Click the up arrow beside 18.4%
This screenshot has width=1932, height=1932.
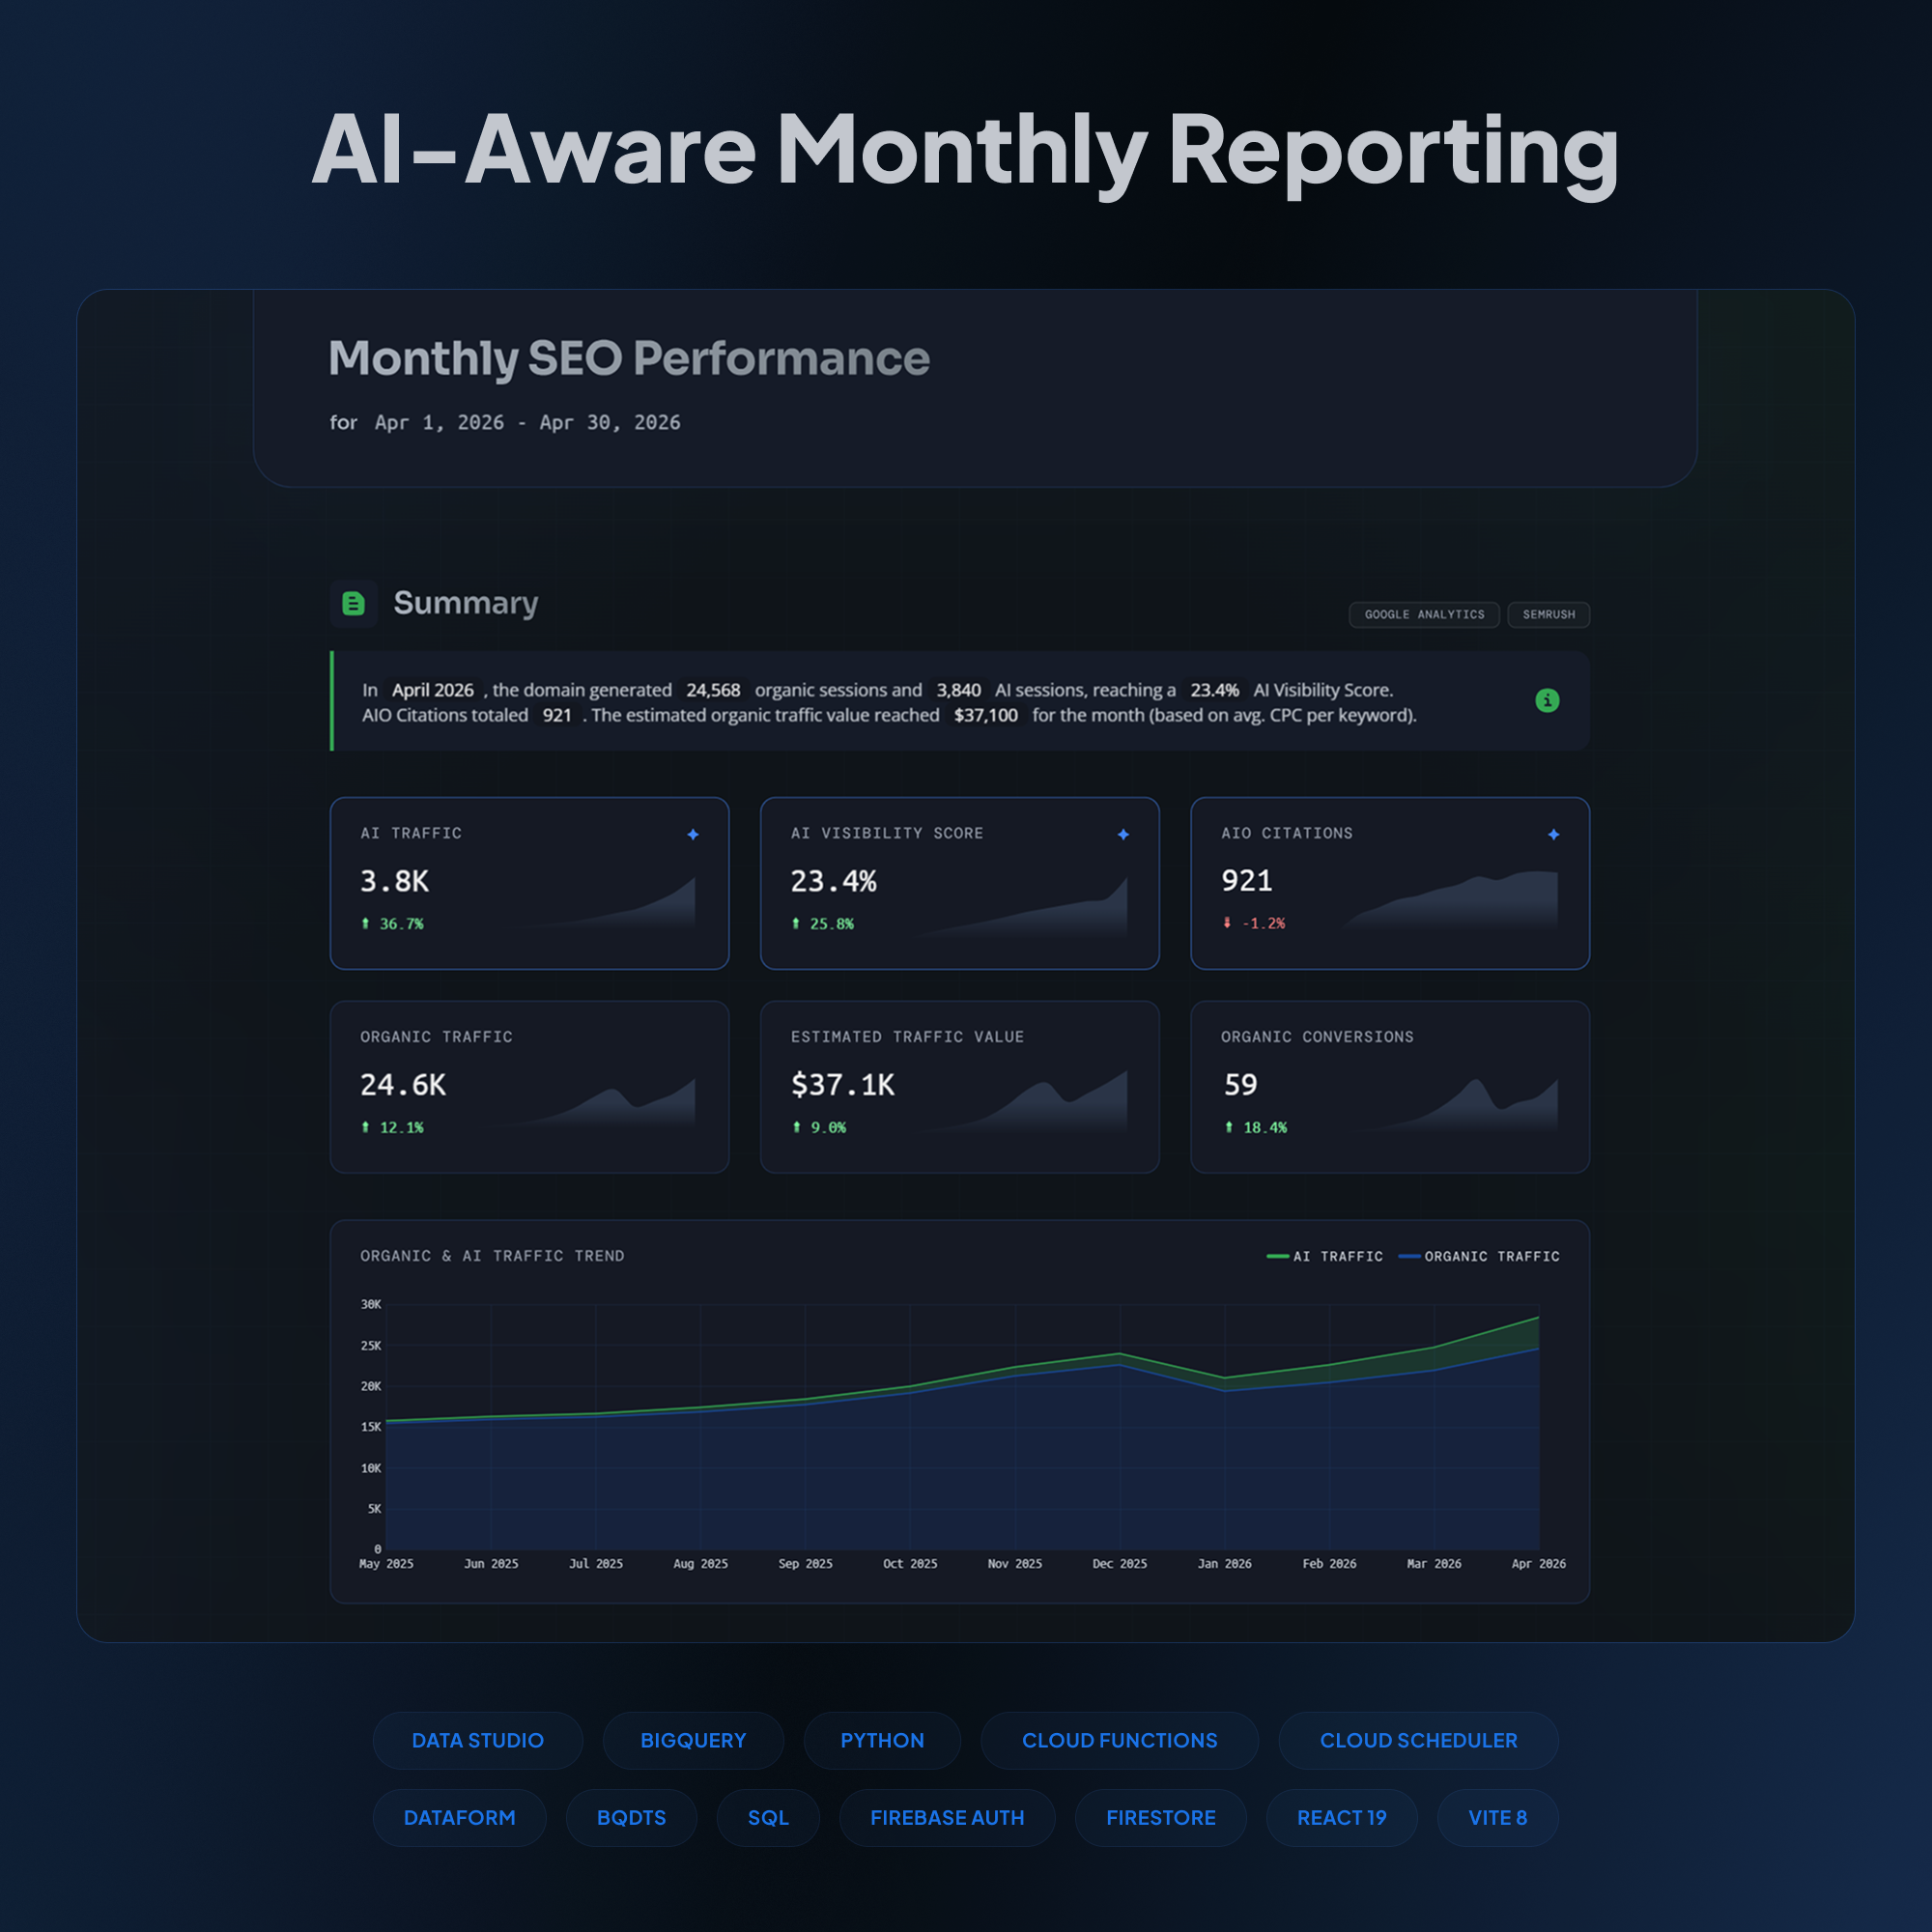pyautogui.click(x=1229, y=1127)
